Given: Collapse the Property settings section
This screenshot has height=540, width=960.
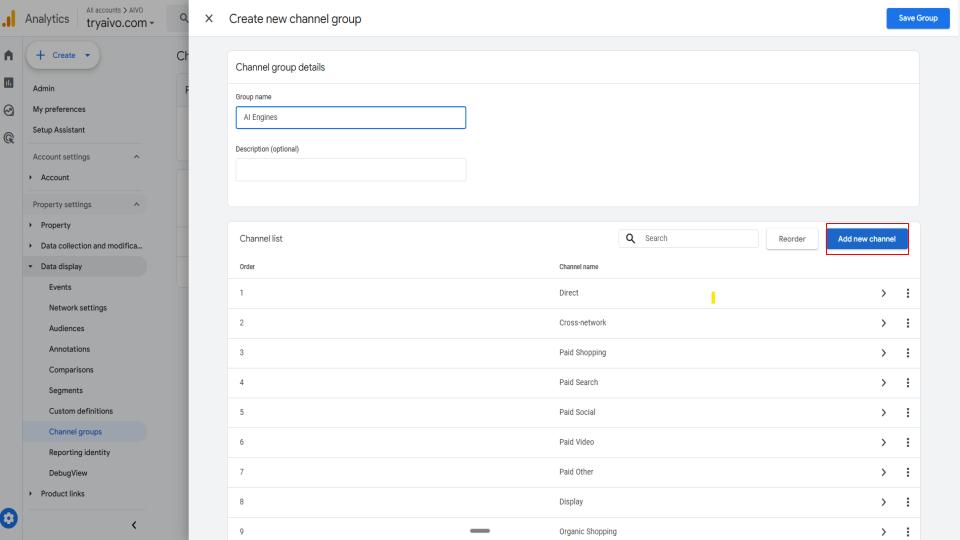Looking at the screenshot, I should tap(137, 204).
